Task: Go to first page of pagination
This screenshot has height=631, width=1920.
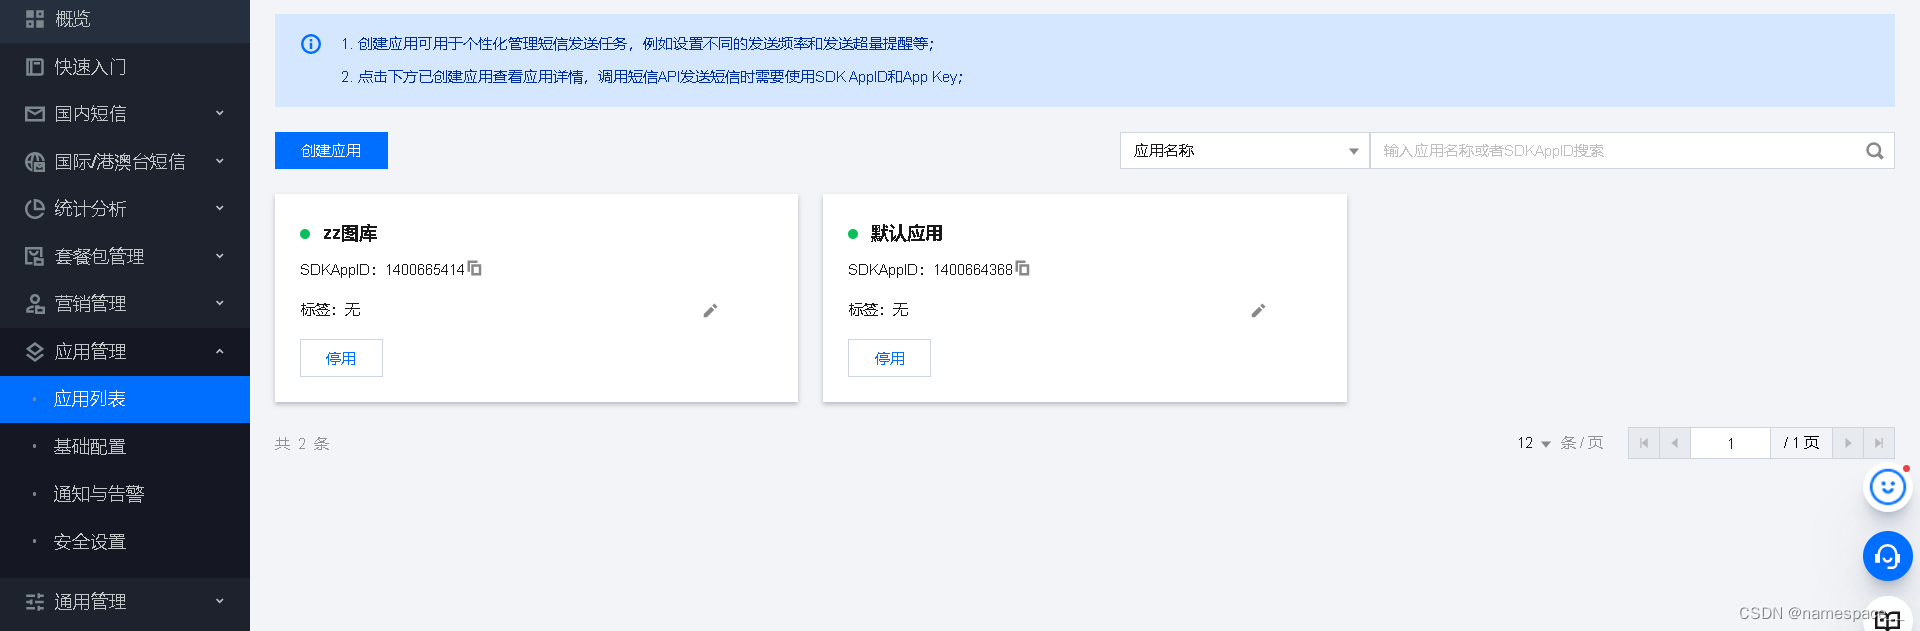Action: [x=1644, y=443]
